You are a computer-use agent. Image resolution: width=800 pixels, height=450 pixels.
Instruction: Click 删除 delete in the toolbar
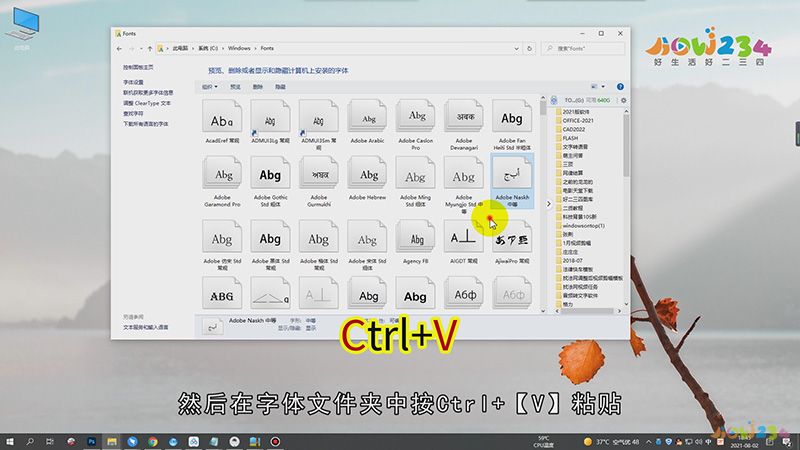(258, 87)
